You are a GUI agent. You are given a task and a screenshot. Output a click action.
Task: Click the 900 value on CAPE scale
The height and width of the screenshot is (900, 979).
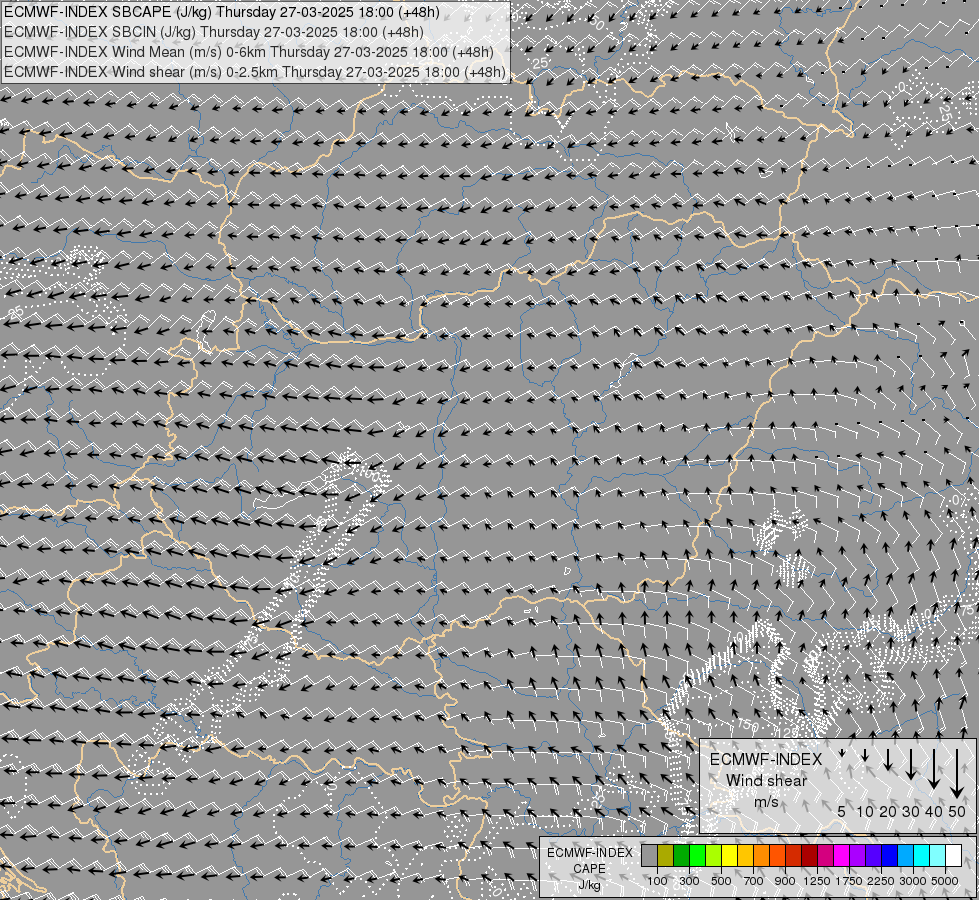click(785, 881)
